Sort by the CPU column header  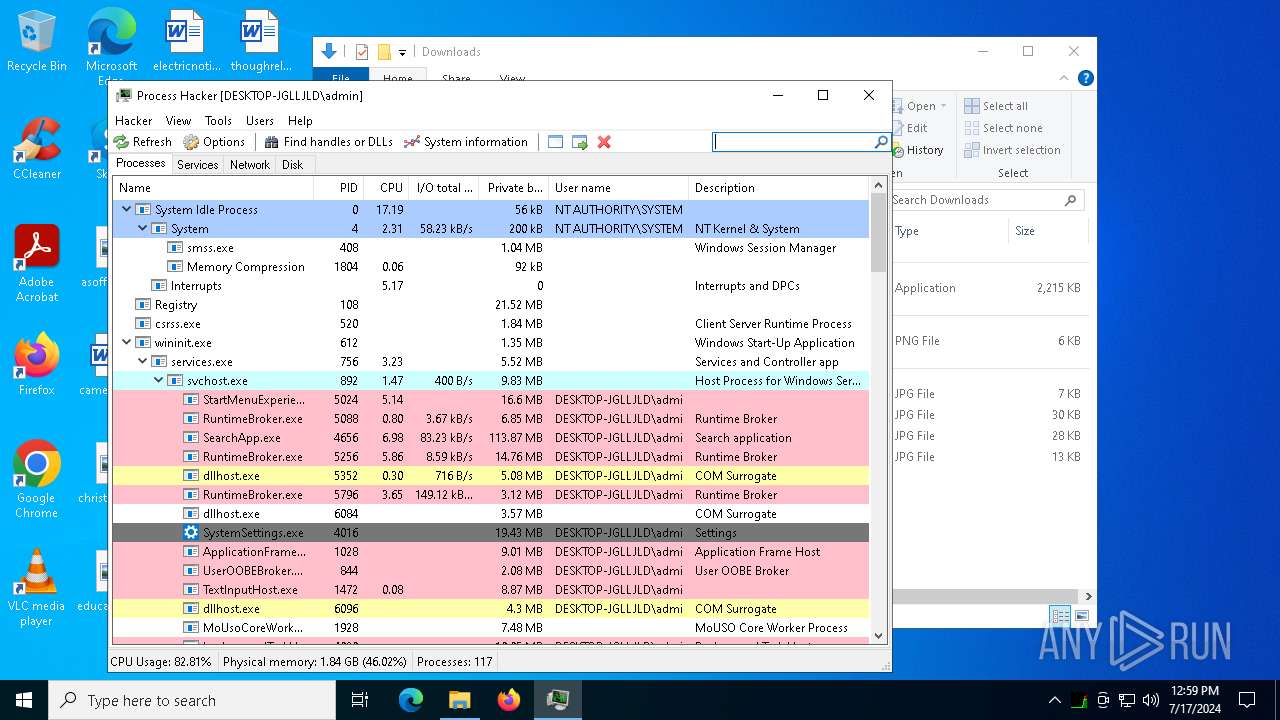point(386,188)
